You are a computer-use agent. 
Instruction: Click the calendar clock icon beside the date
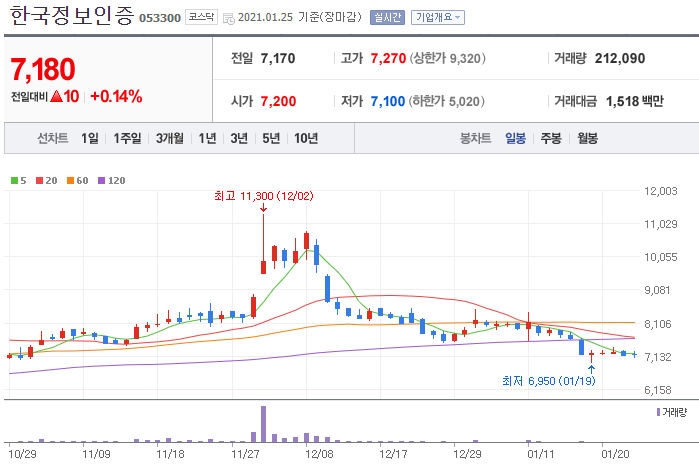click(229, 19)
